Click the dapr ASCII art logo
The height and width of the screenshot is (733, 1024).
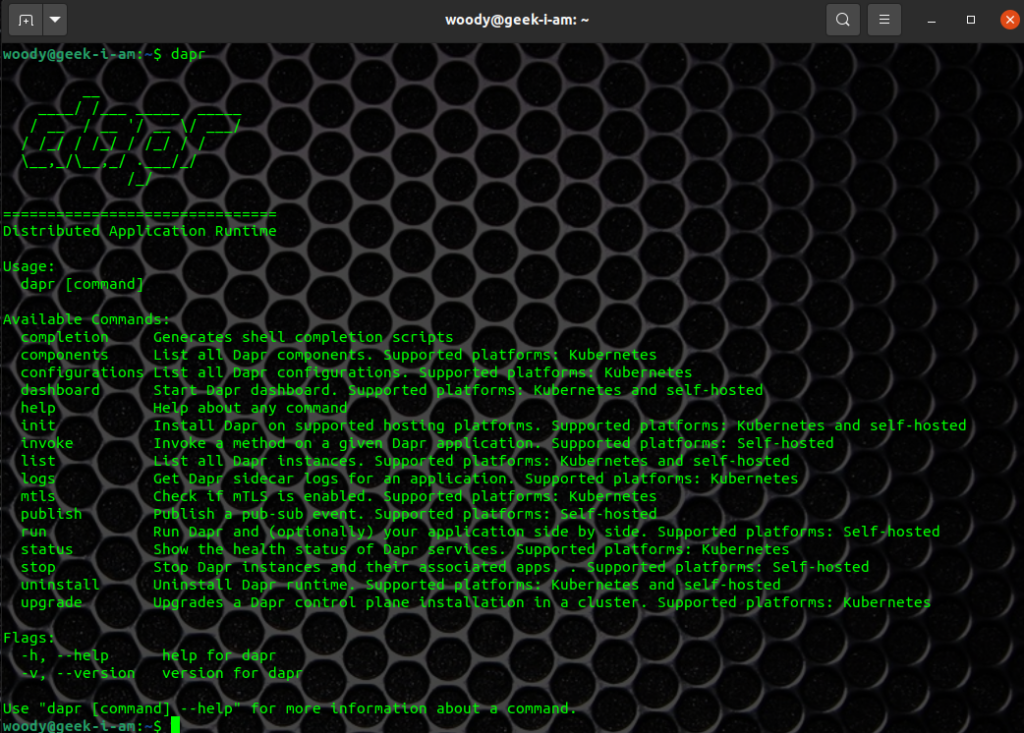click(x=131, y=142)
